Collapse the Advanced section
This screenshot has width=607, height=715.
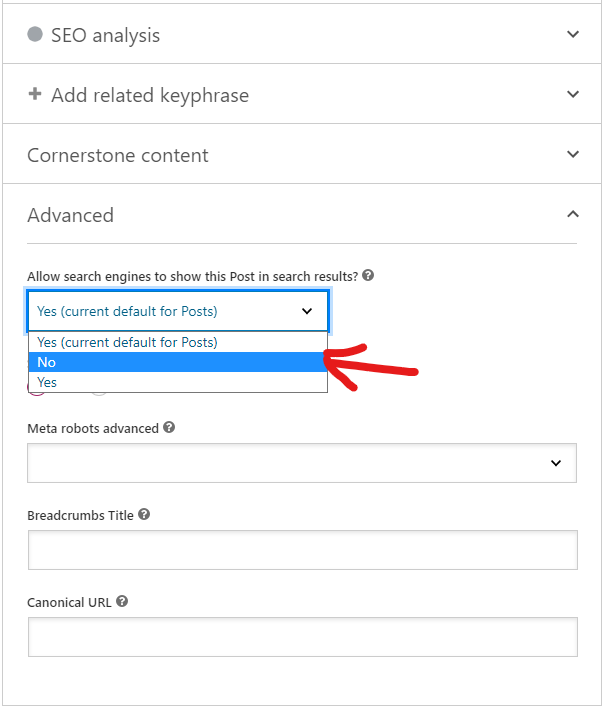coord(573,214)
